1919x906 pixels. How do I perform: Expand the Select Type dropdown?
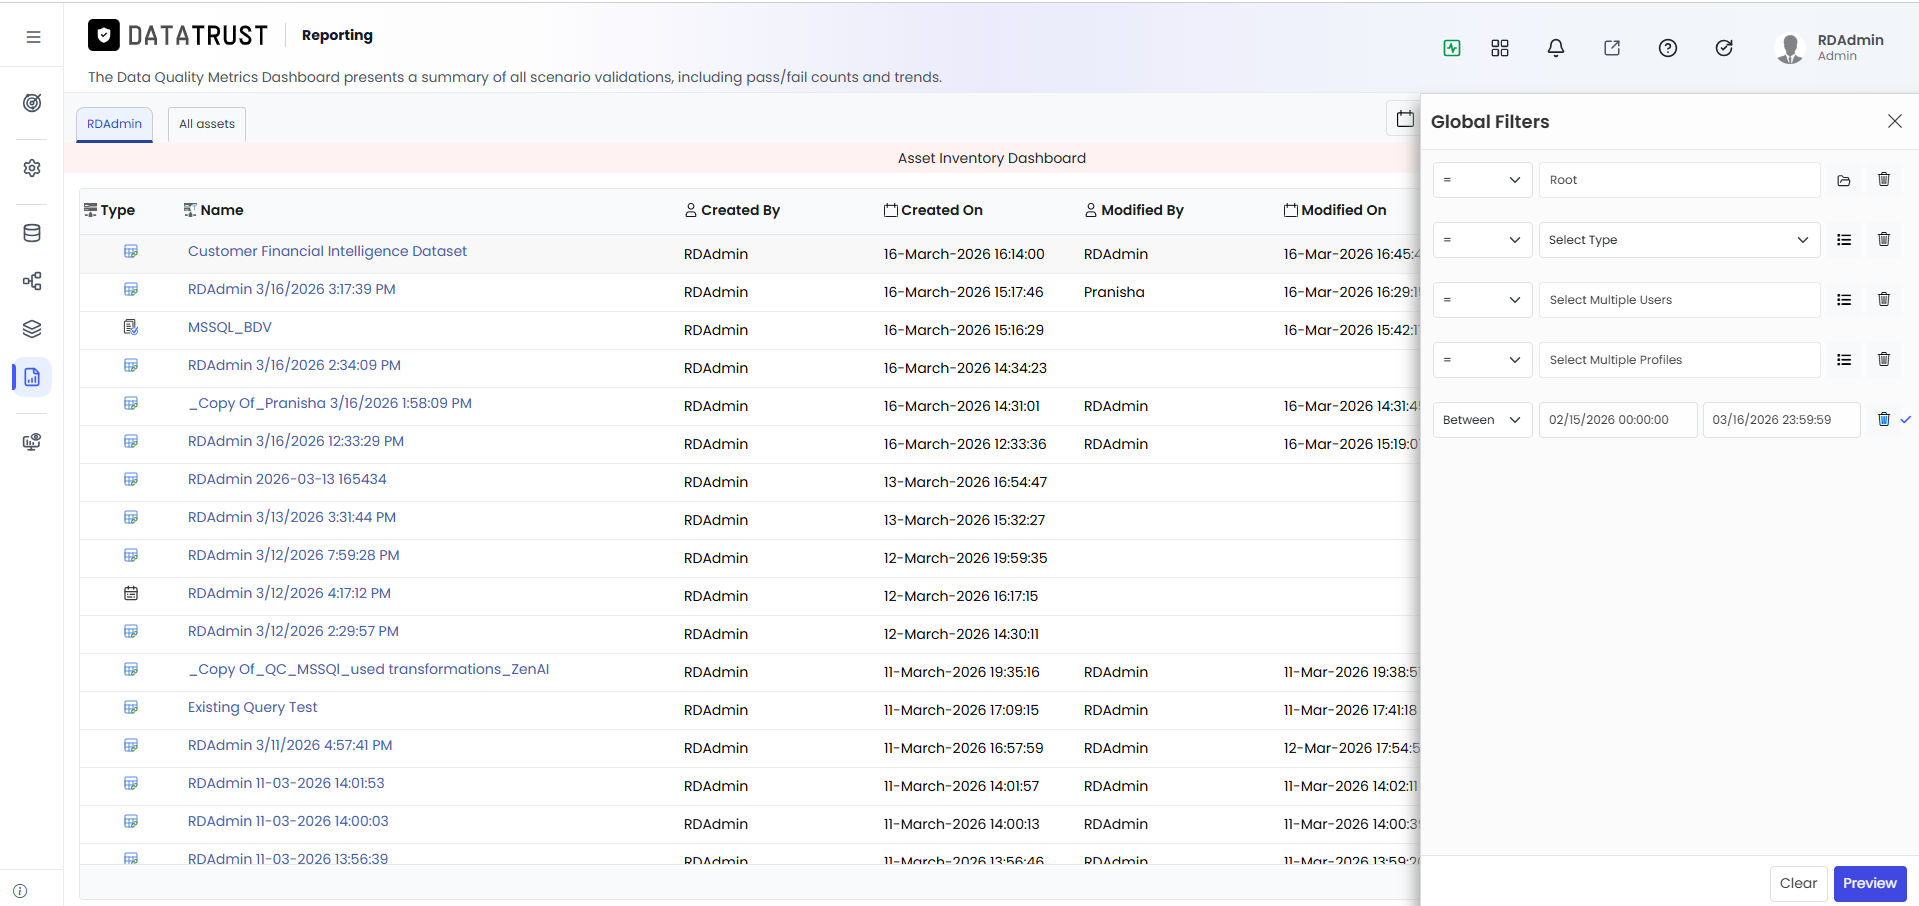1679,240
